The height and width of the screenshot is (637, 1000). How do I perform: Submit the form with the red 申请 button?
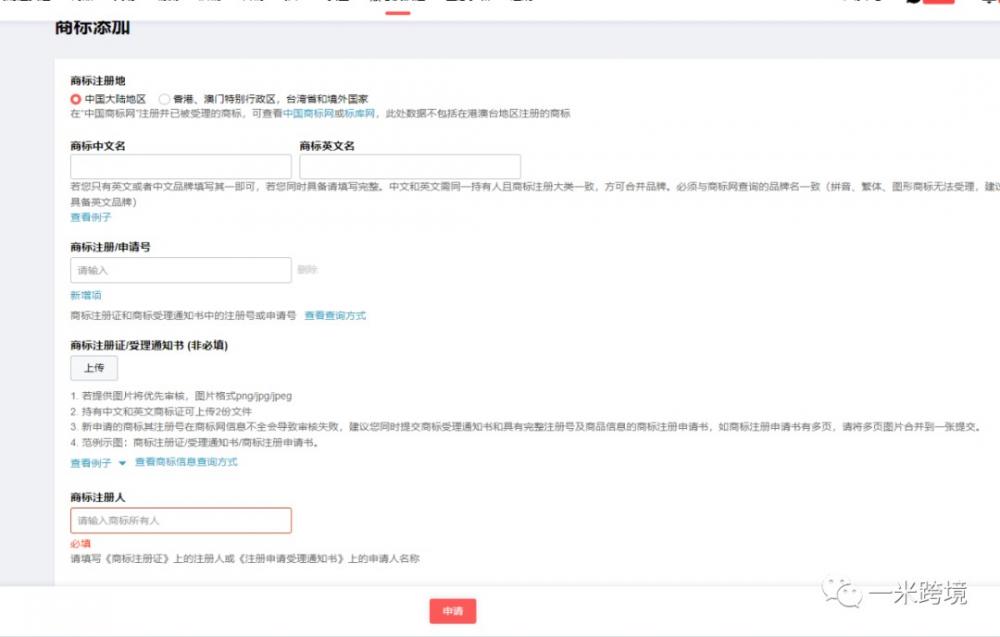click(452, 611)
